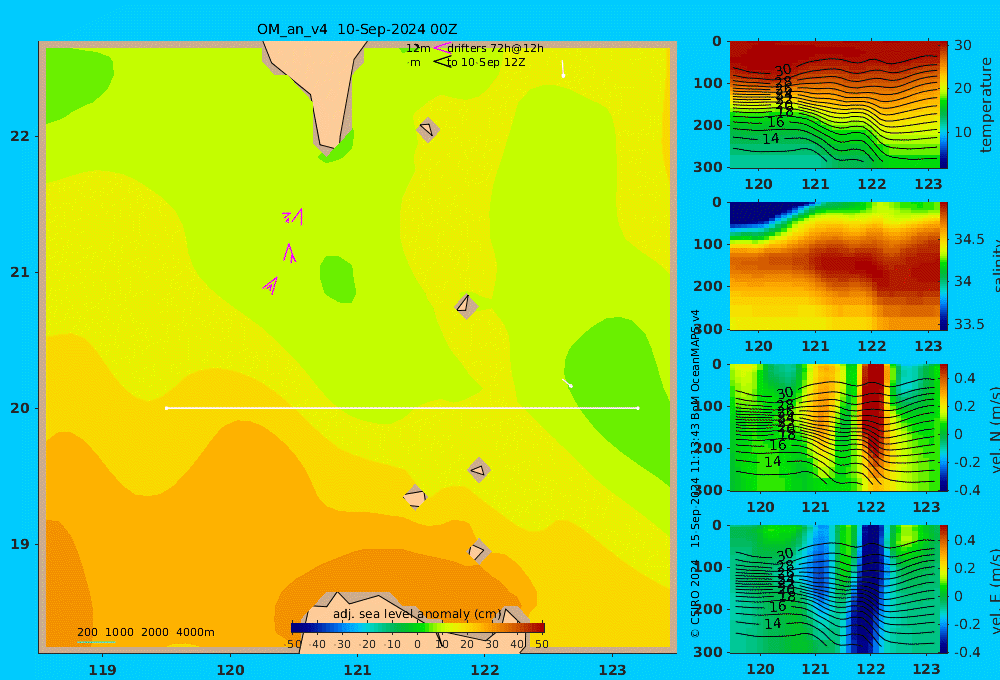Click the '34.5' tick on the salinity colorbar
The width and height of the screenshot is (1000, 680).
click(969, 239)
